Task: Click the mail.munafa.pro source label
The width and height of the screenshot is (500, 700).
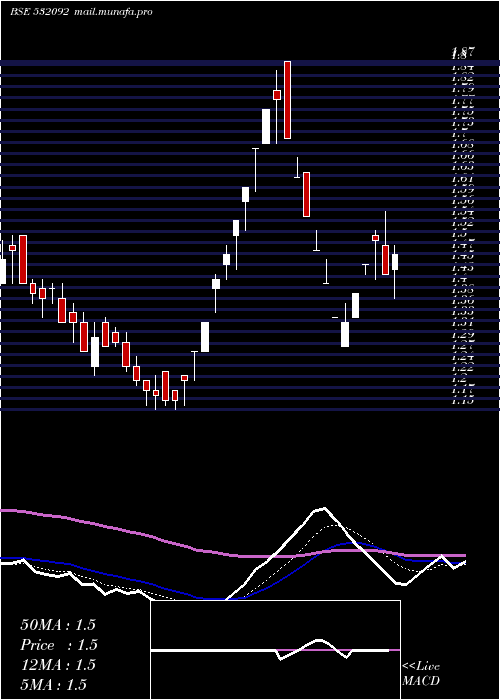Action: click(x=112, y=12)
